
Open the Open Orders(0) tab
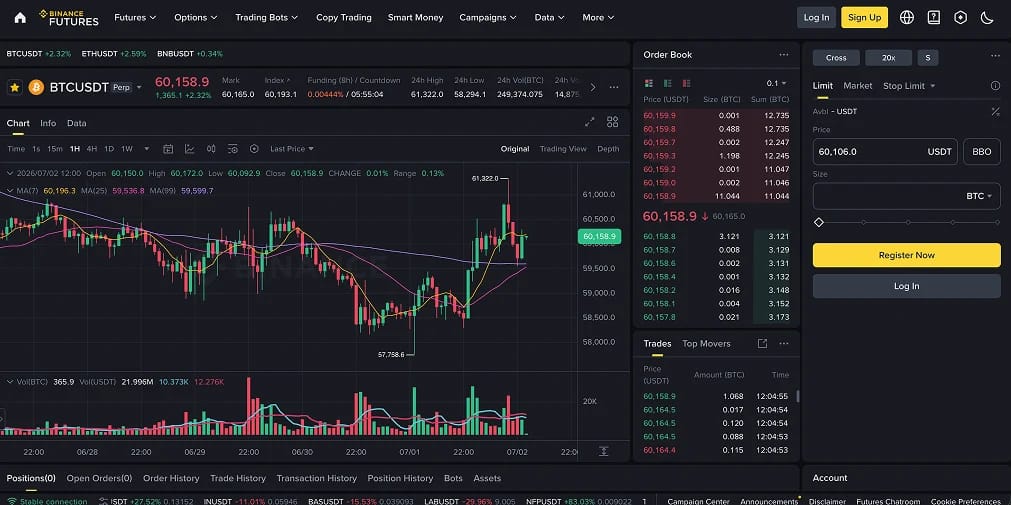[99, 479]
